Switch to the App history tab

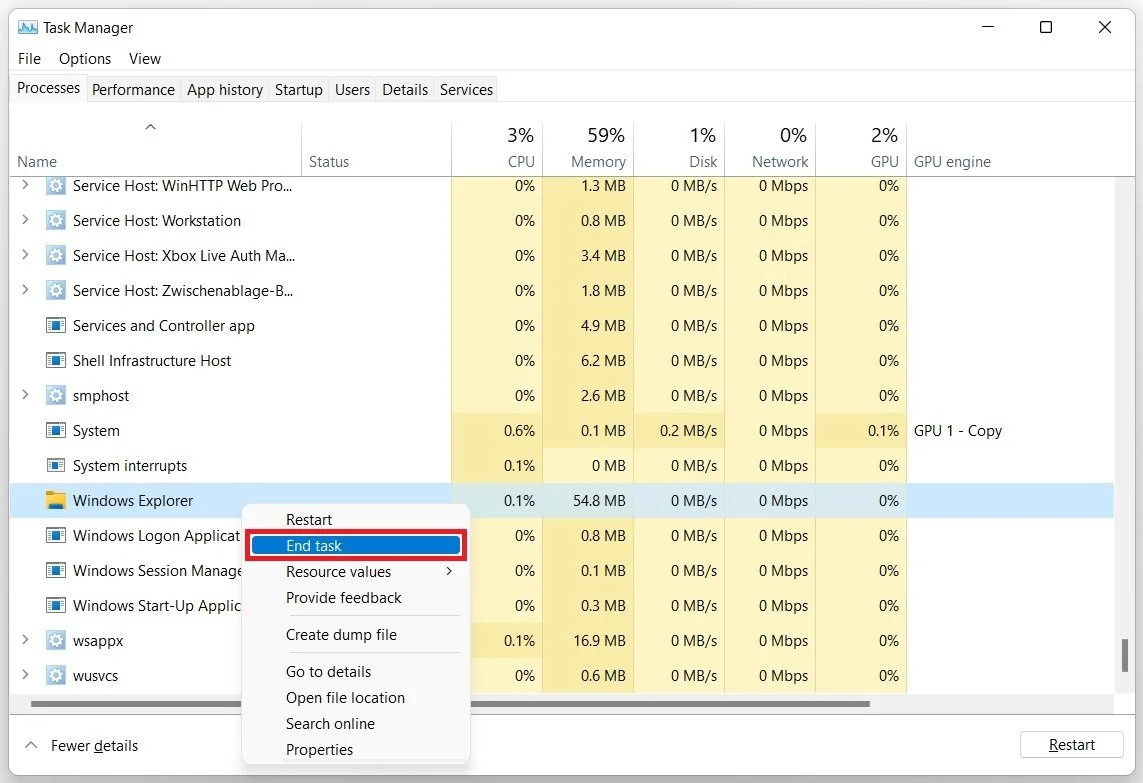pyautogui.click(x=225, y=90)
